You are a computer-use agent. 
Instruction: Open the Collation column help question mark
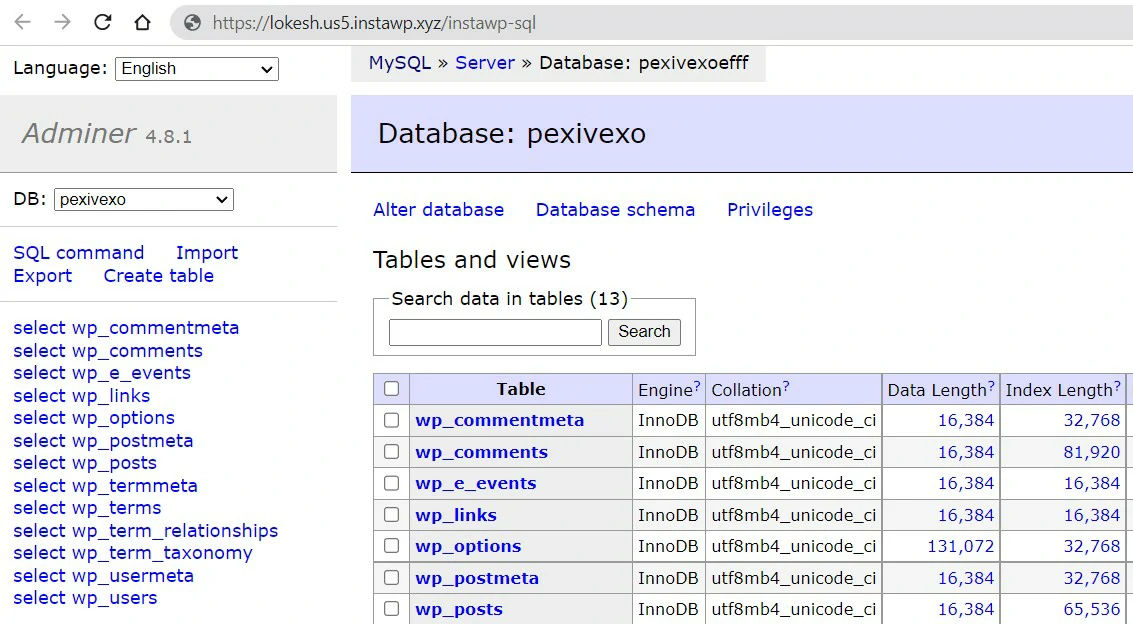pyautogui.click(x=786, y=386)
